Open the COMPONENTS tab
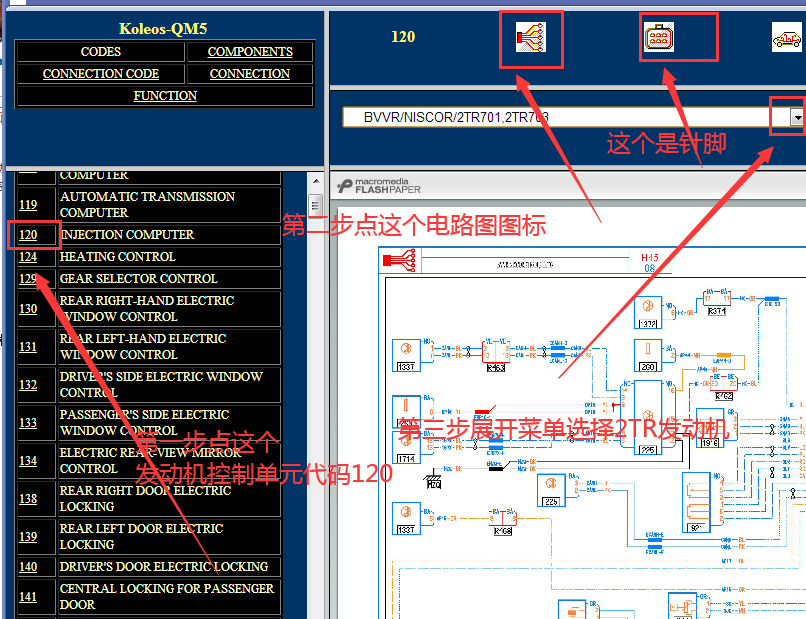Image resolution: width=806 pixels, height=619 pixels. pyautogui.click(x=250, y=52)
